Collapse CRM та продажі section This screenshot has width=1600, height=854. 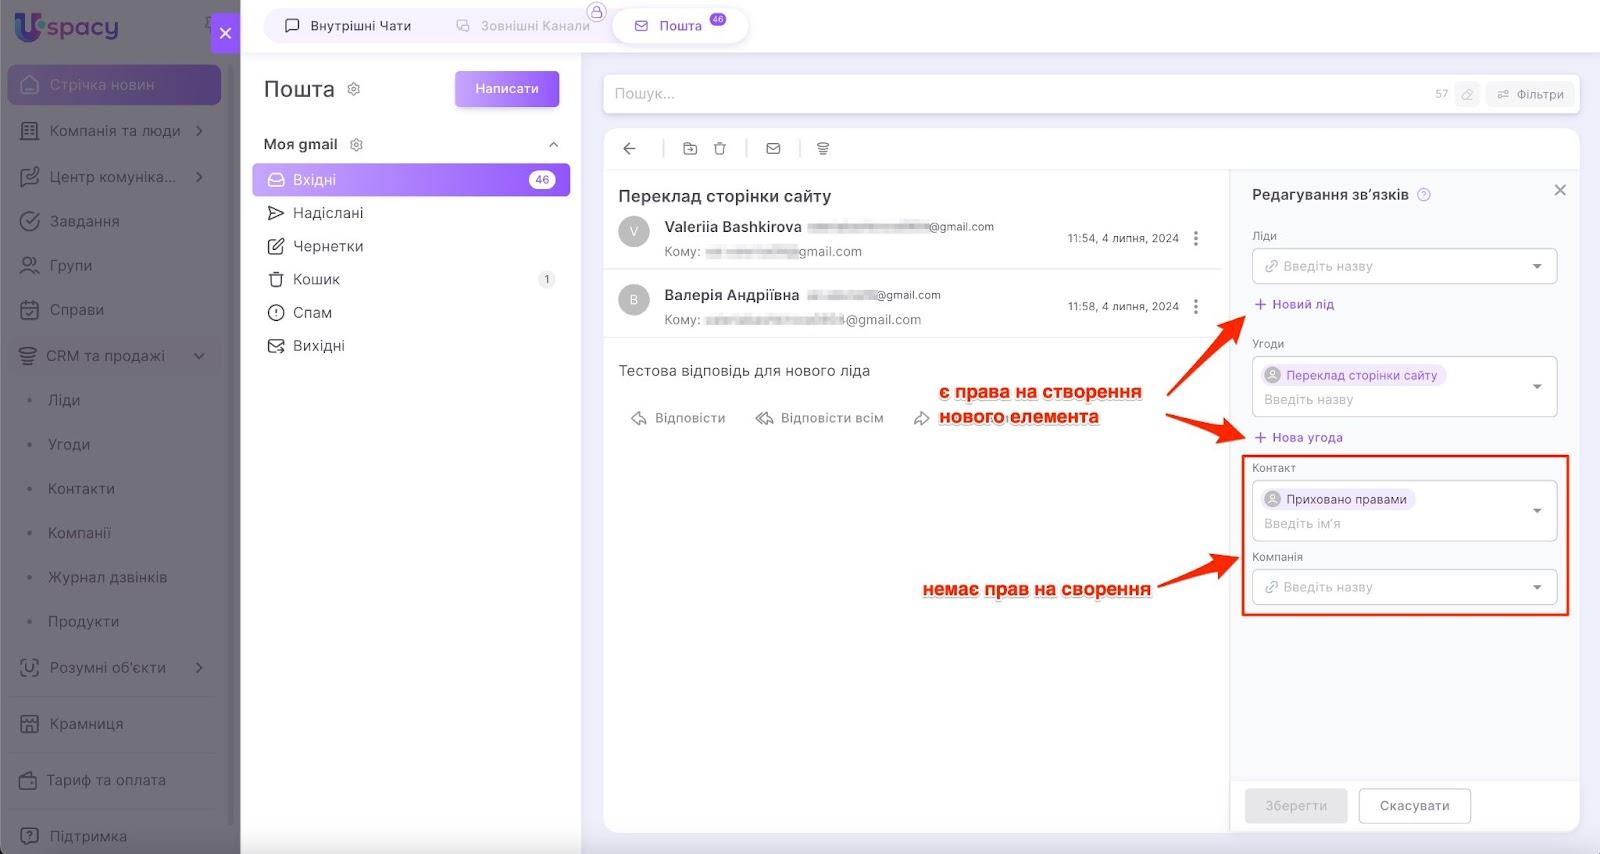point(199,356)
